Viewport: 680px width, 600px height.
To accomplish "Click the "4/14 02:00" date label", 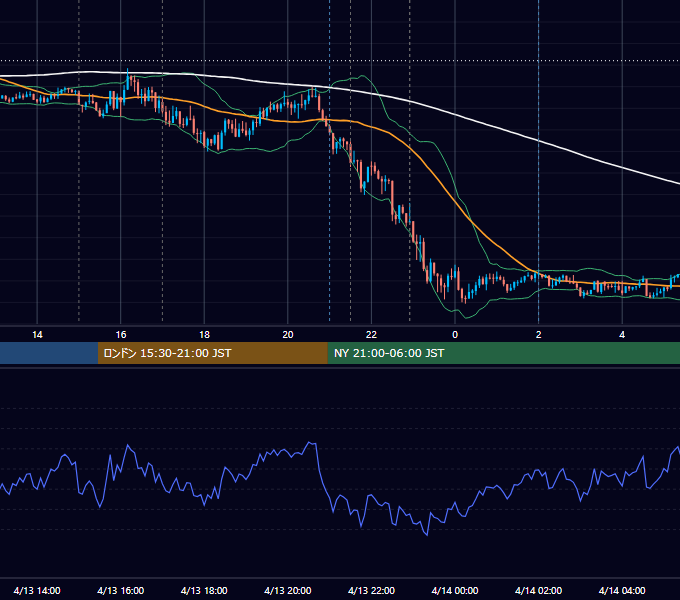I will click(x=538, y=590).
